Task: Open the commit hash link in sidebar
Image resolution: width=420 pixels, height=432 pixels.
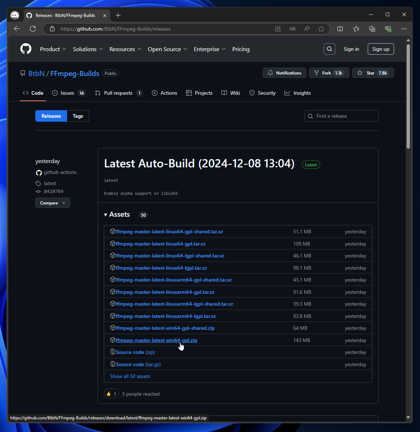Action: click(x=53, y=191)
